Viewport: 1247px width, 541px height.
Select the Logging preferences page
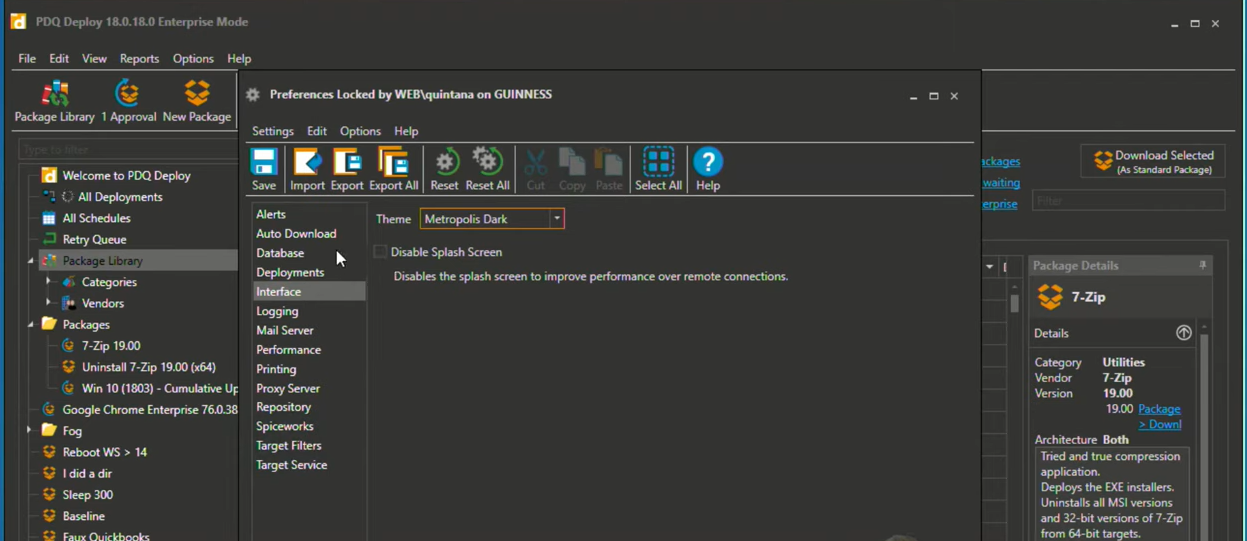277,311
